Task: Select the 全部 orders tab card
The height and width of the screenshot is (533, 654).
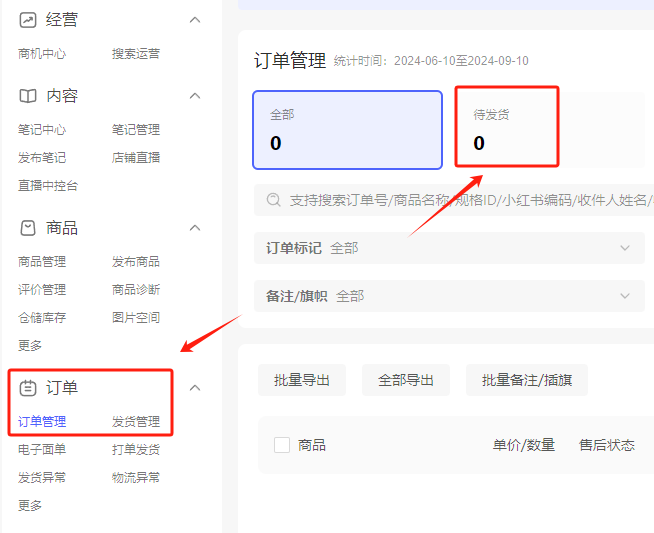Action: click(x=347, y=130)
